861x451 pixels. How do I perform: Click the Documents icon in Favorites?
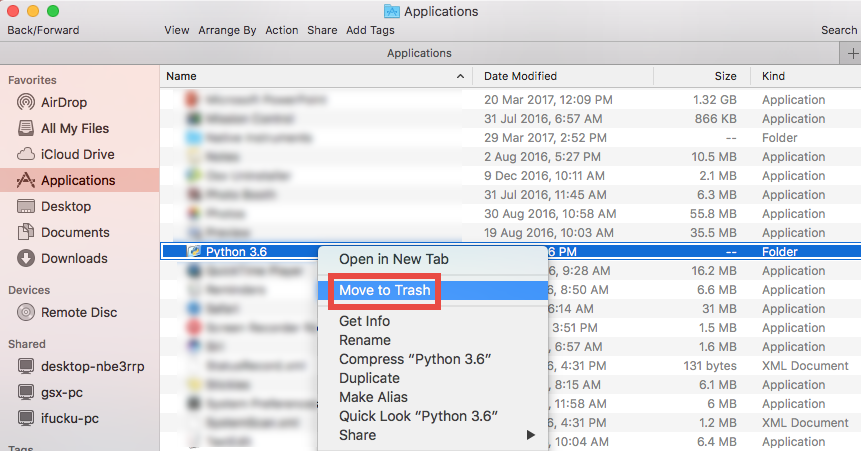[26, 232]
